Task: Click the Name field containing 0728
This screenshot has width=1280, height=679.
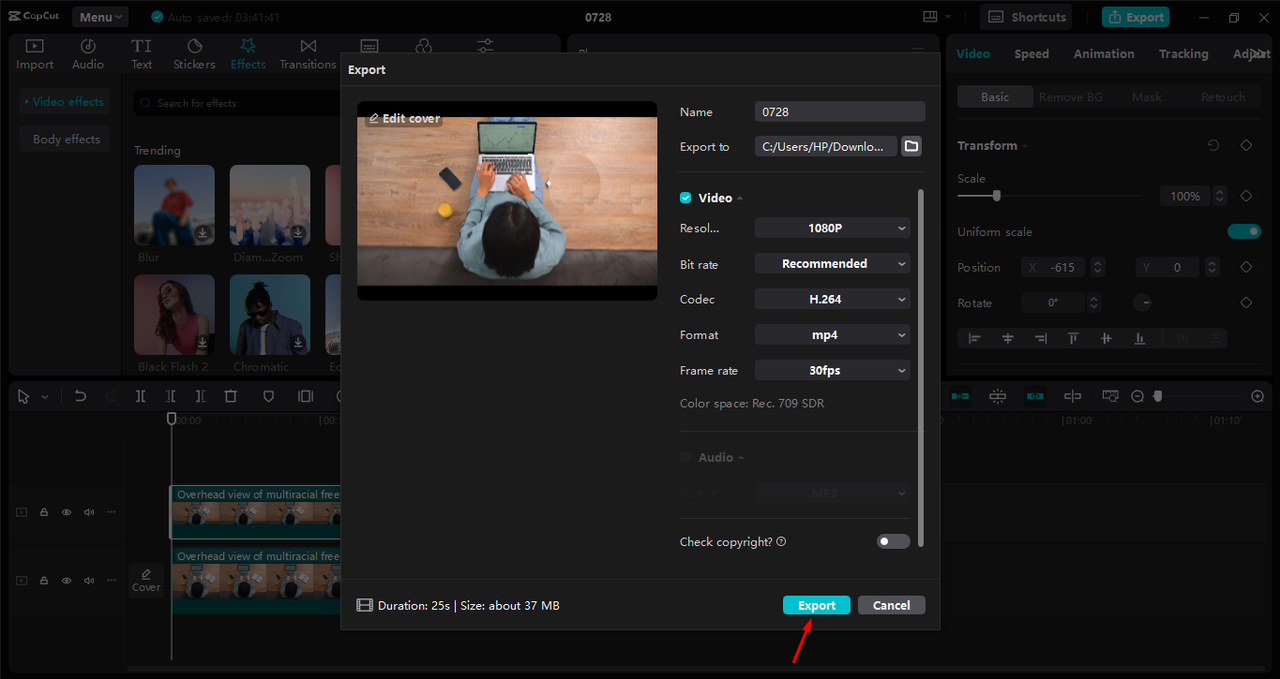Action: pos(840,112)
